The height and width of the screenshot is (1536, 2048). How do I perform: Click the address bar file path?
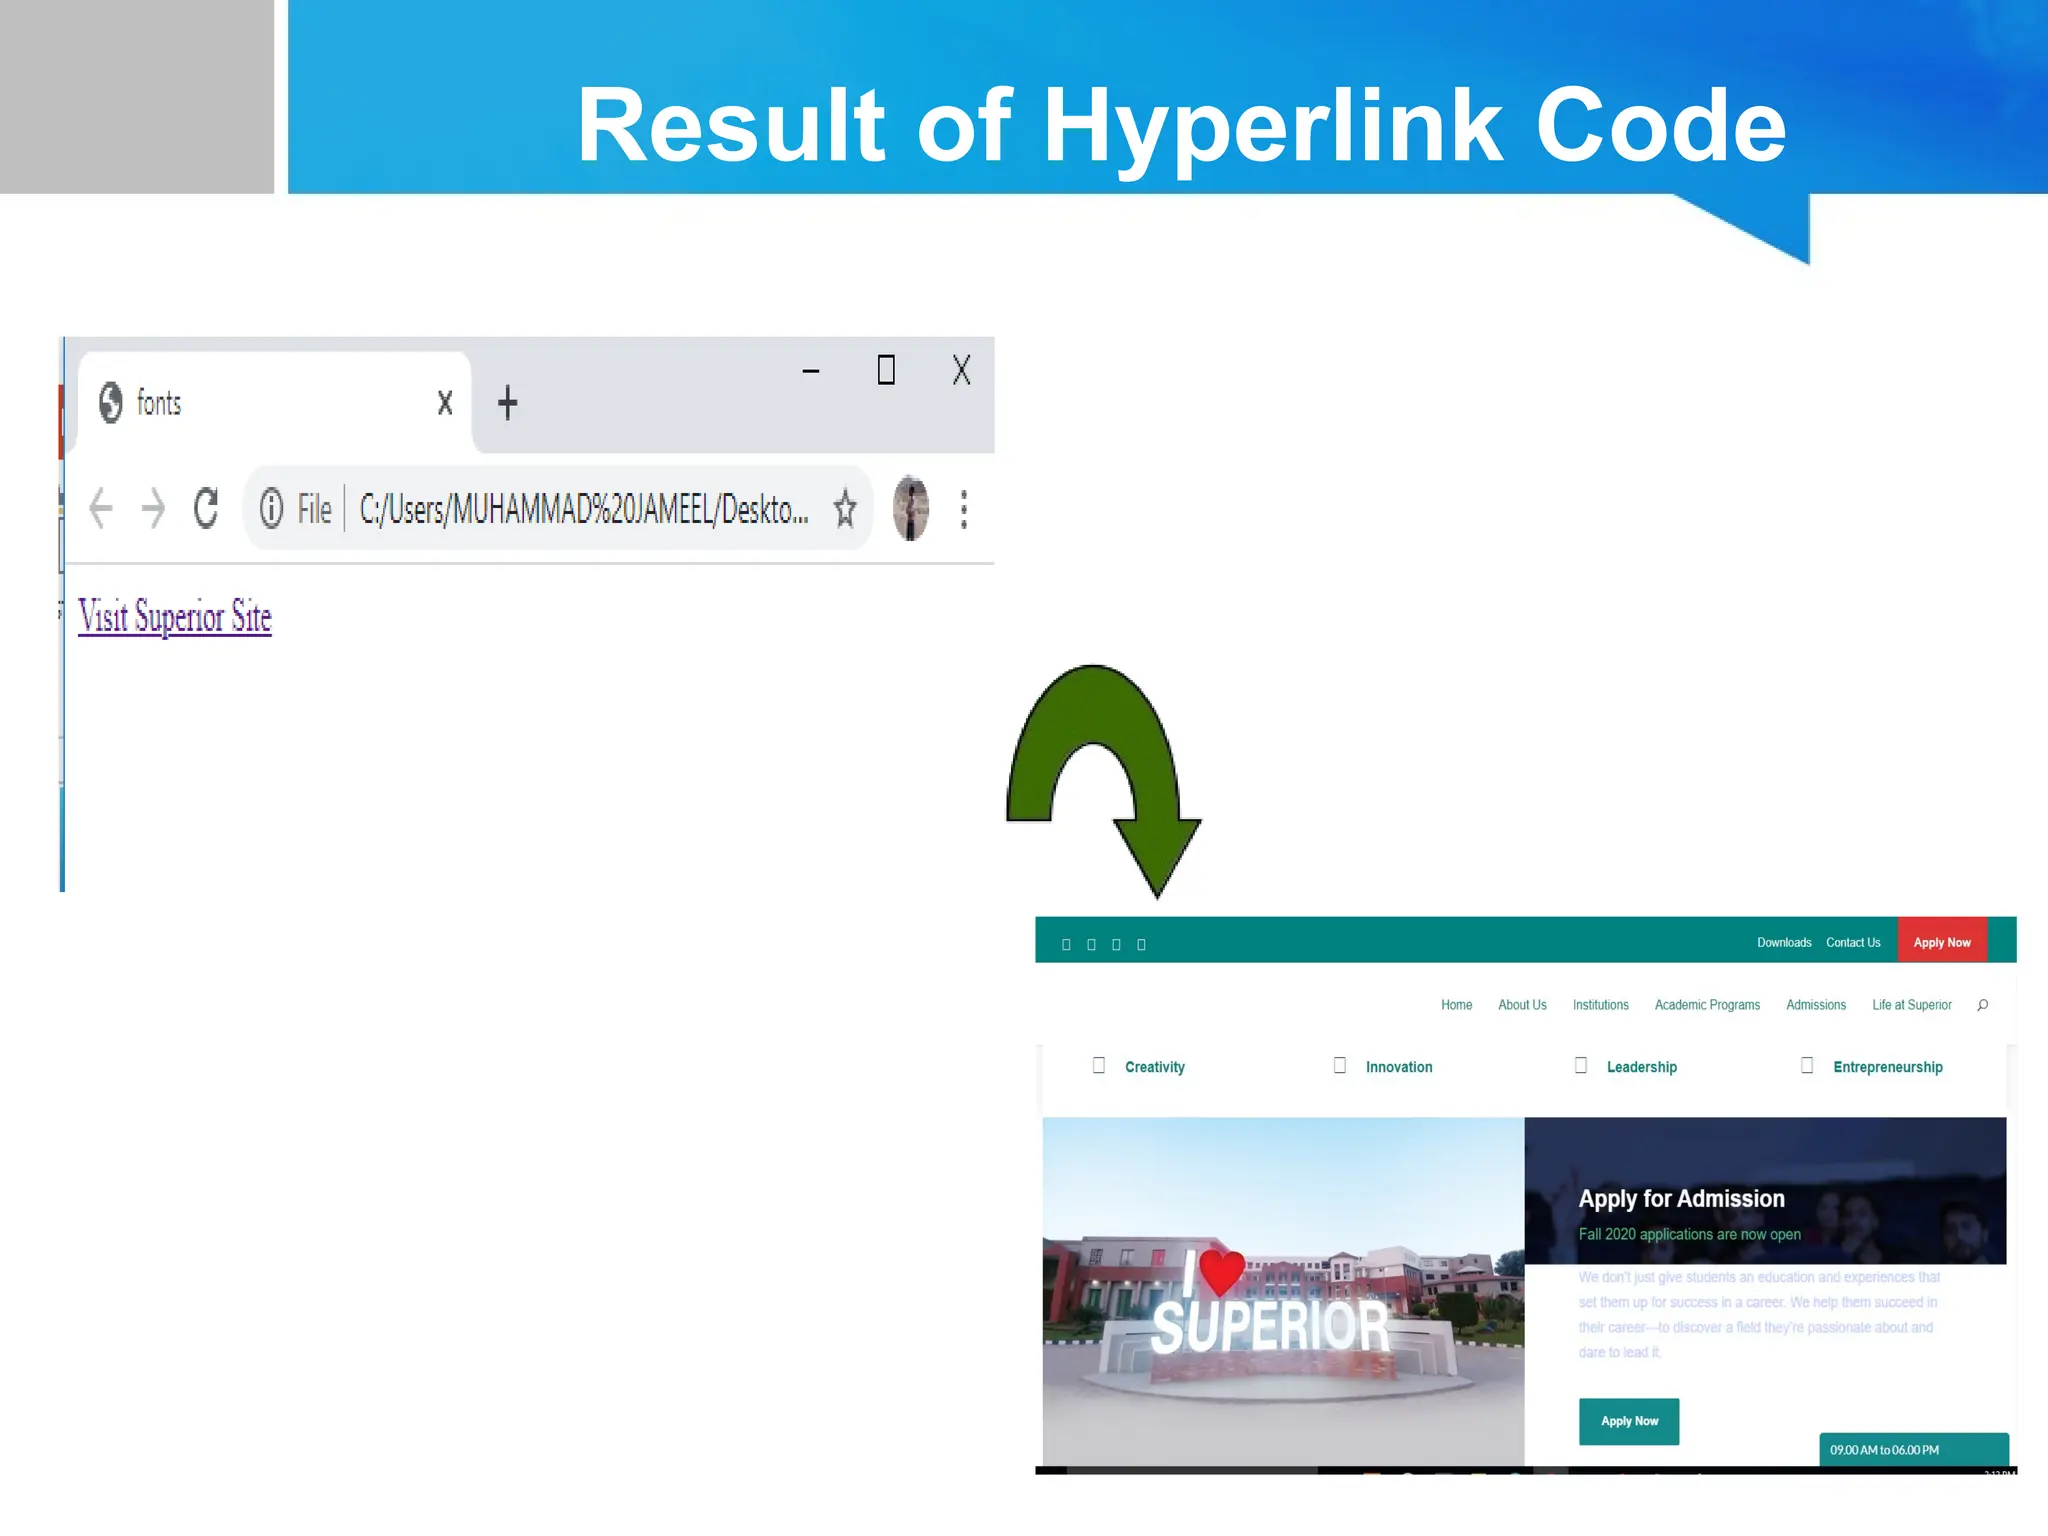coord(583,509)
